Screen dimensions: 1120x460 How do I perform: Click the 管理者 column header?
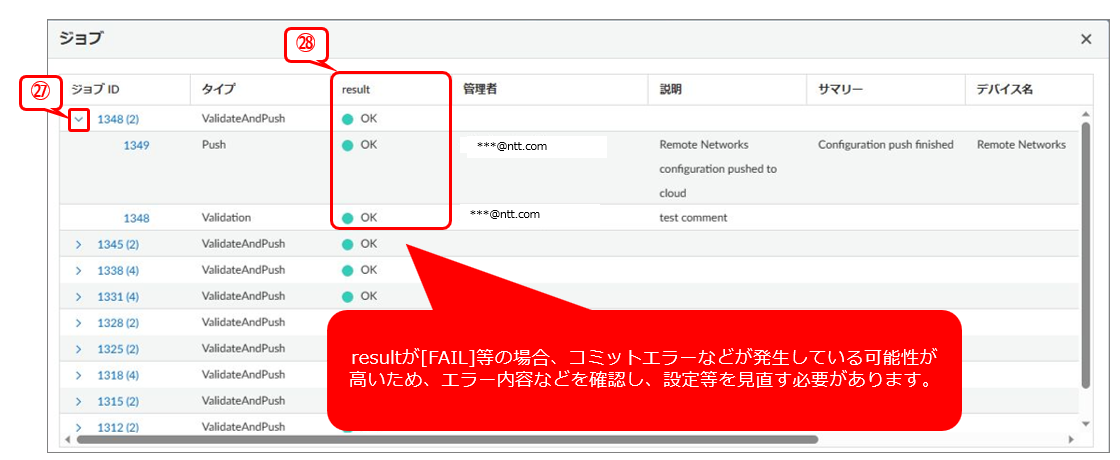[x=480, y=89]
